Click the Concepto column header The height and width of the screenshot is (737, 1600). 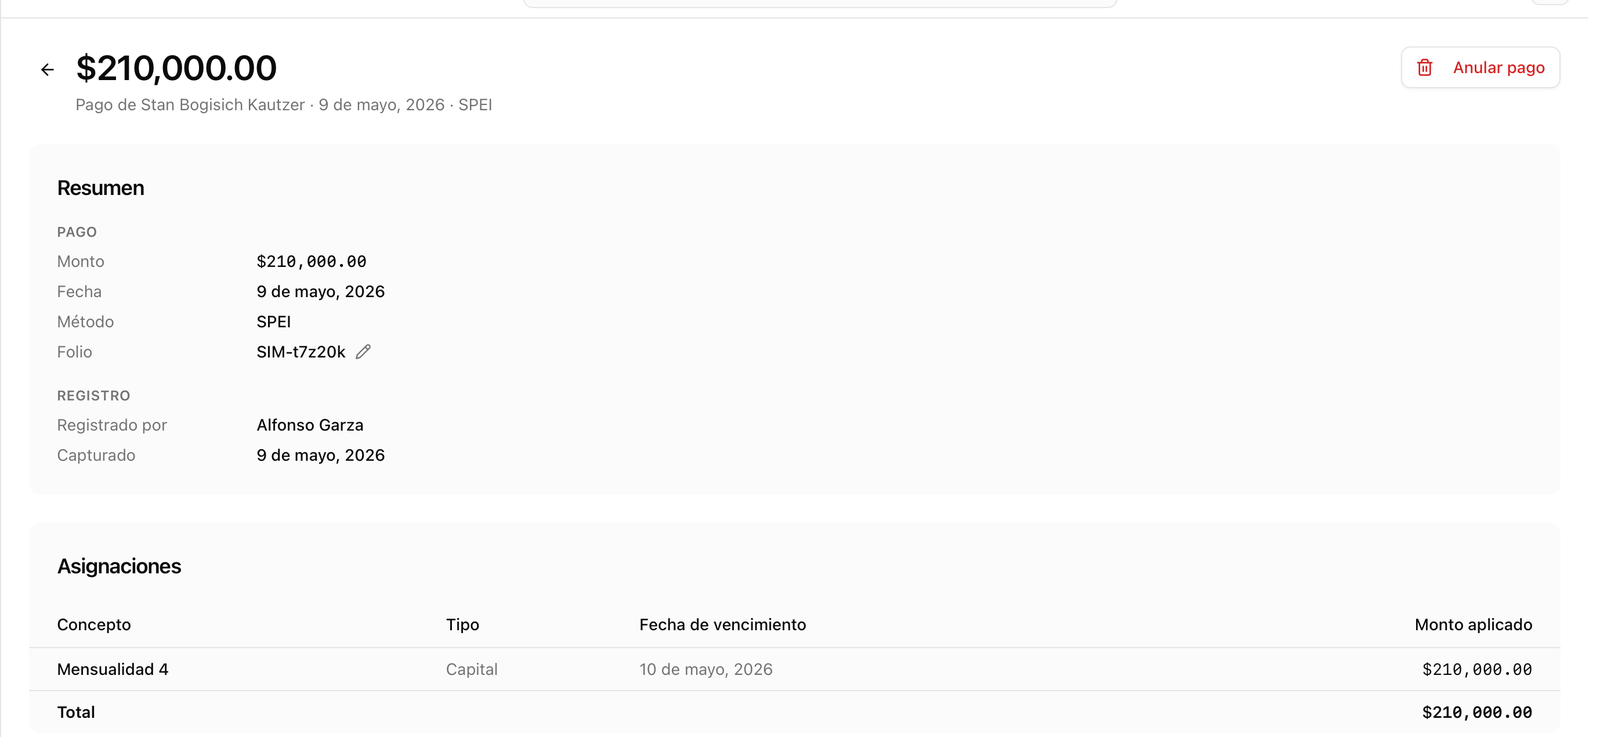94,624
